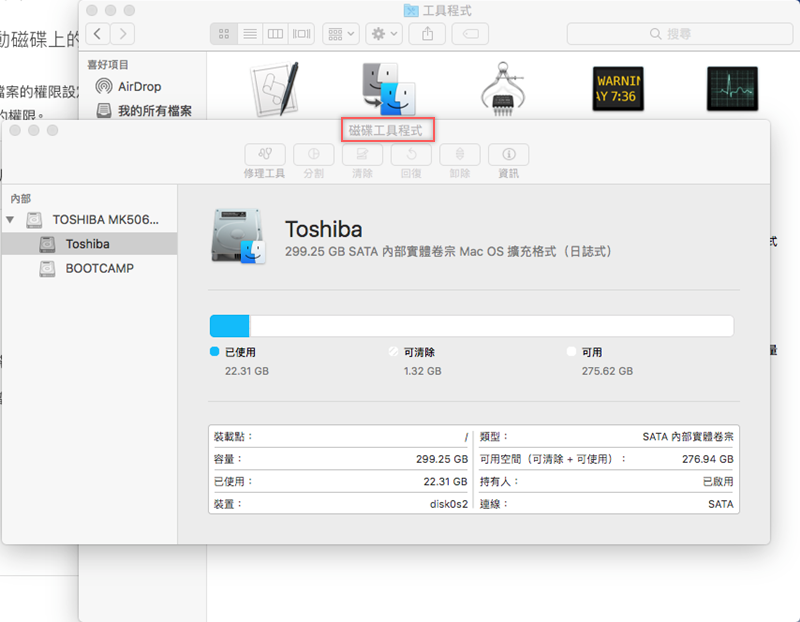This screenshot has width=800, height=622.
Task: Click the Toshiba volume title heading
Action: tap(323, 229)
